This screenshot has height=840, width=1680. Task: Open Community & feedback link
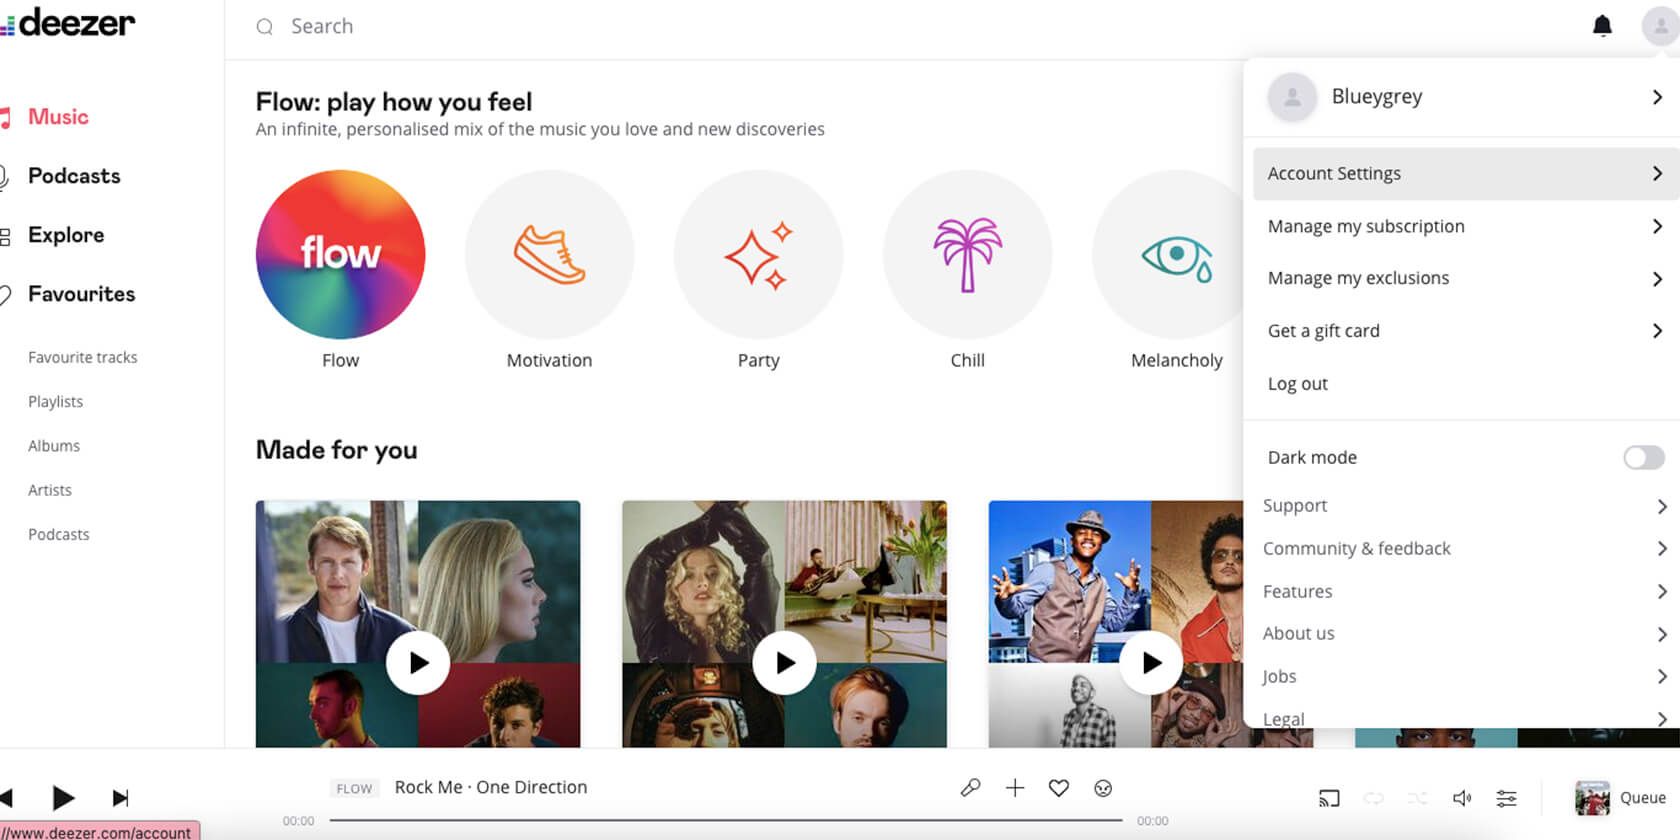coord(1356,549)
